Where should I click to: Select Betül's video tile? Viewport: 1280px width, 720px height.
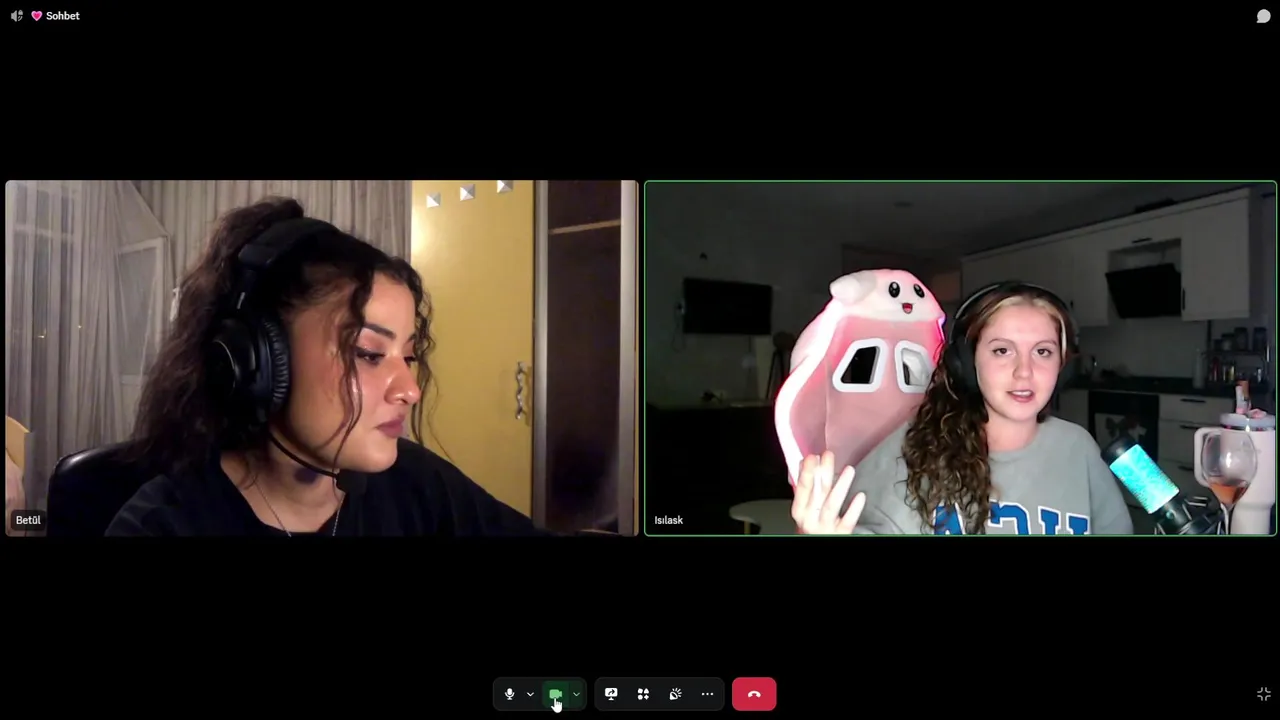(x=322, y=358)
